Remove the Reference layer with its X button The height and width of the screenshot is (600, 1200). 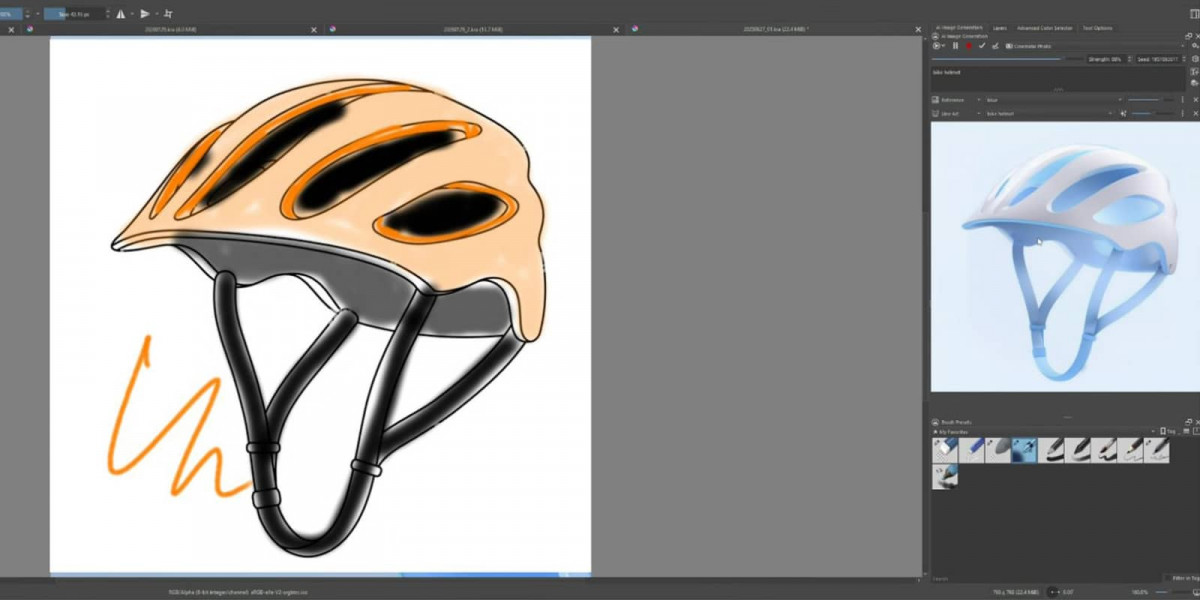[x=1194, y=99]
